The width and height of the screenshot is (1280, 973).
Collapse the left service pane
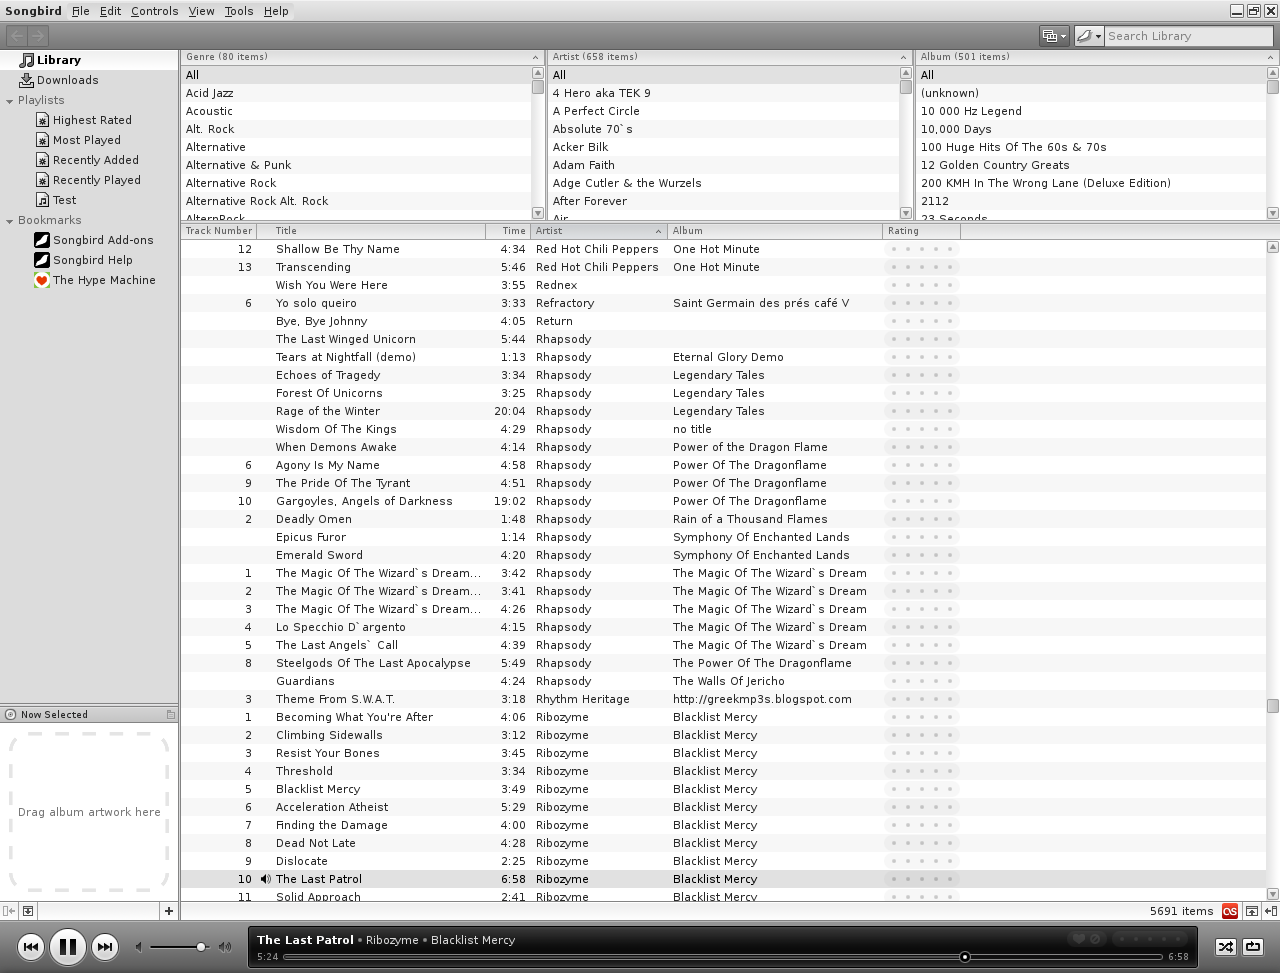click(x=9, y=911)
